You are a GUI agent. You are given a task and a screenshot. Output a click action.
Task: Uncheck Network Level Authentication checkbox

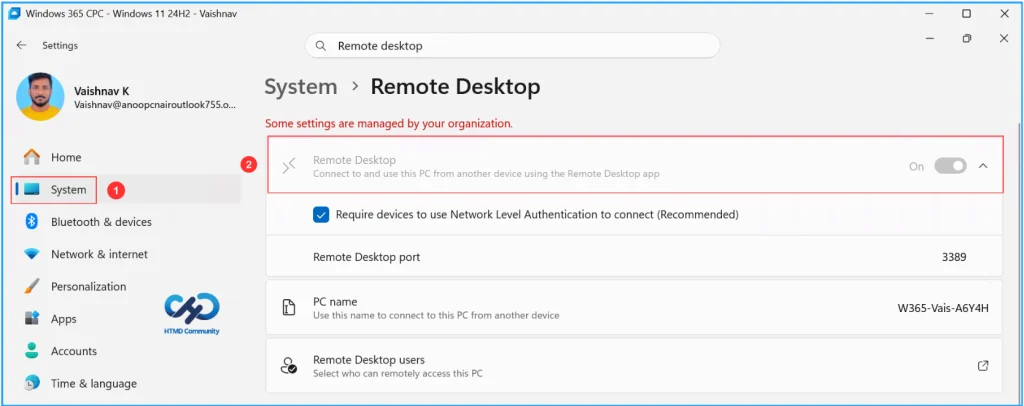(x=321, y=214)
